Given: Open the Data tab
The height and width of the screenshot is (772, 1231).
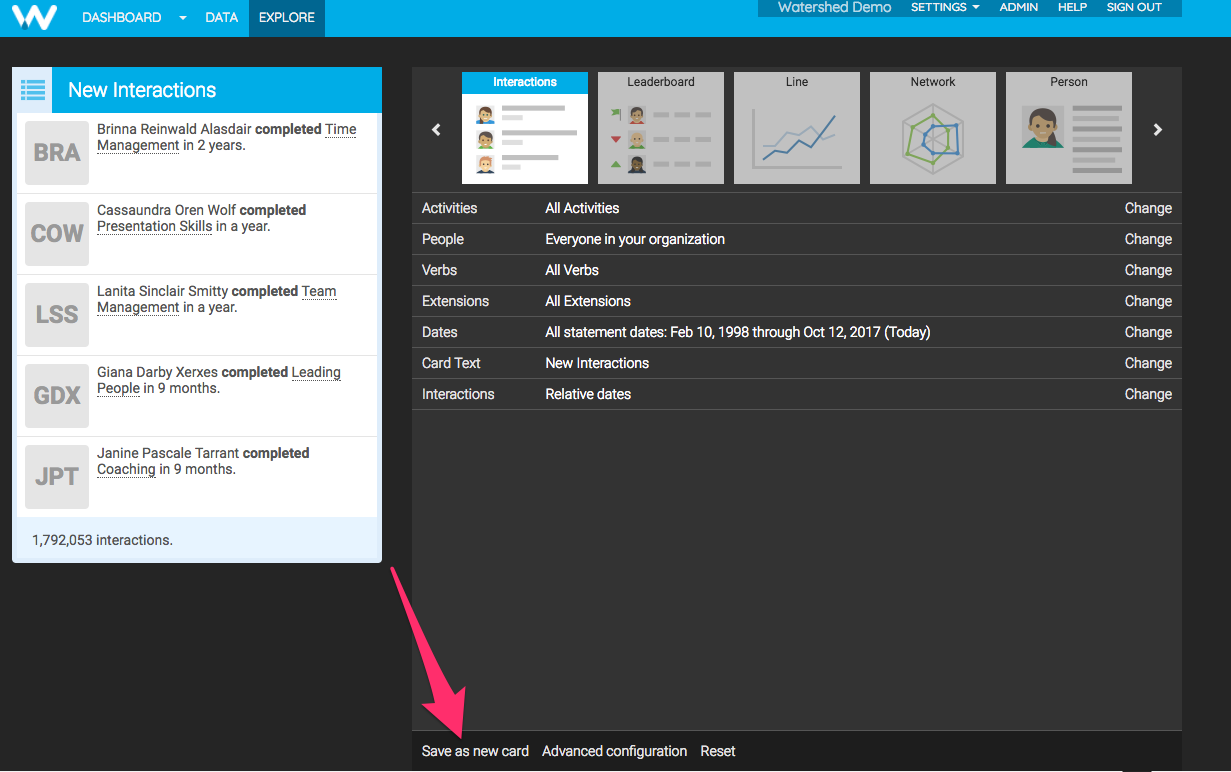Looking at the screenshot, I should coord(221,17).
